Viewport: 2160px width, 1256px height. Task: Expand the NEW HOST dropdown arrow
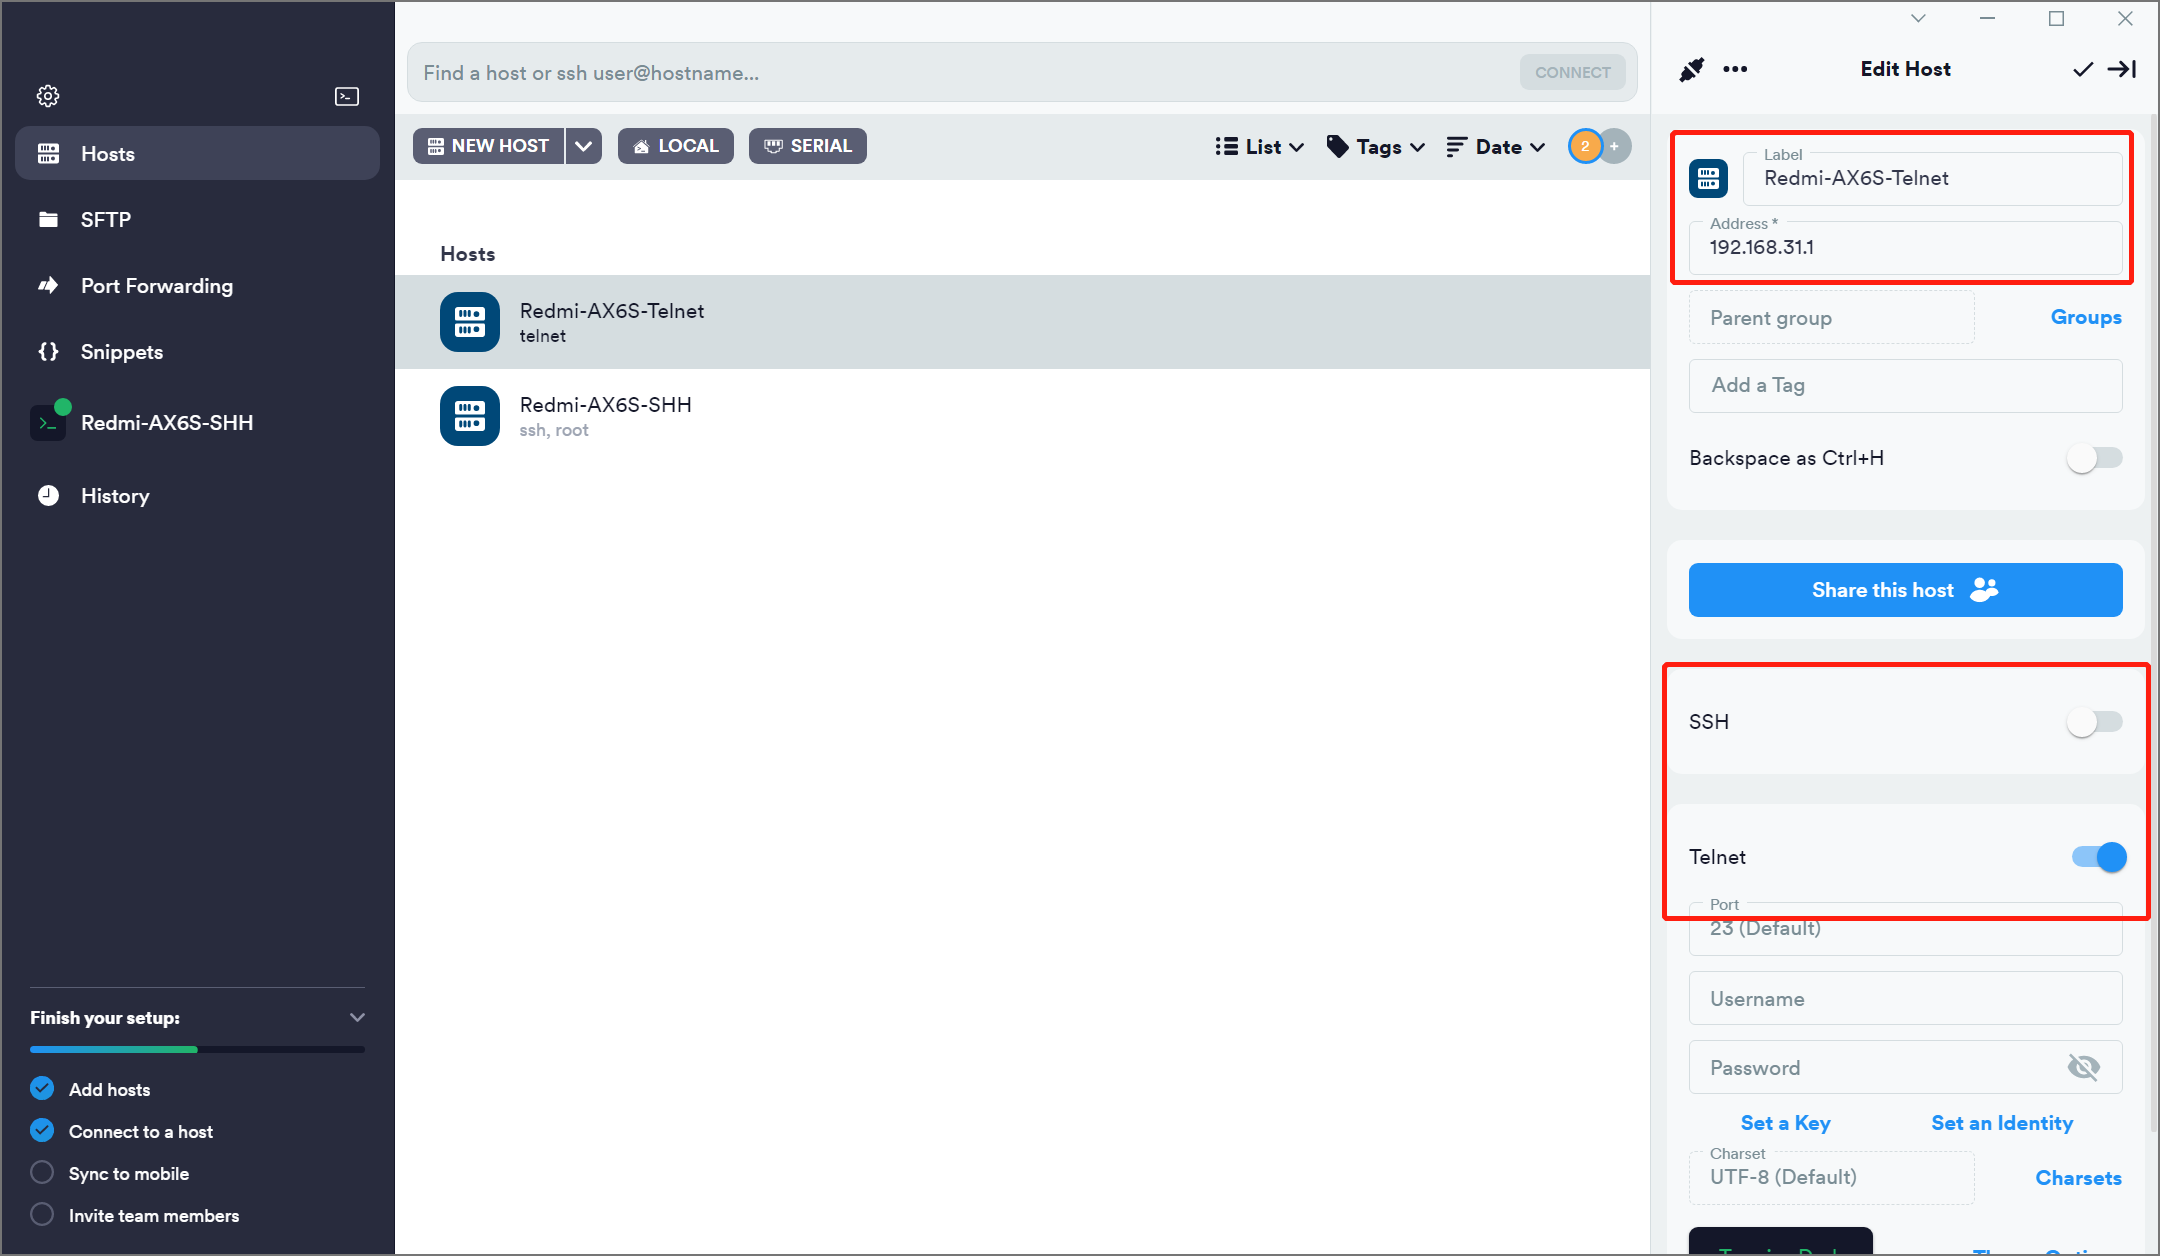[584, 146]
